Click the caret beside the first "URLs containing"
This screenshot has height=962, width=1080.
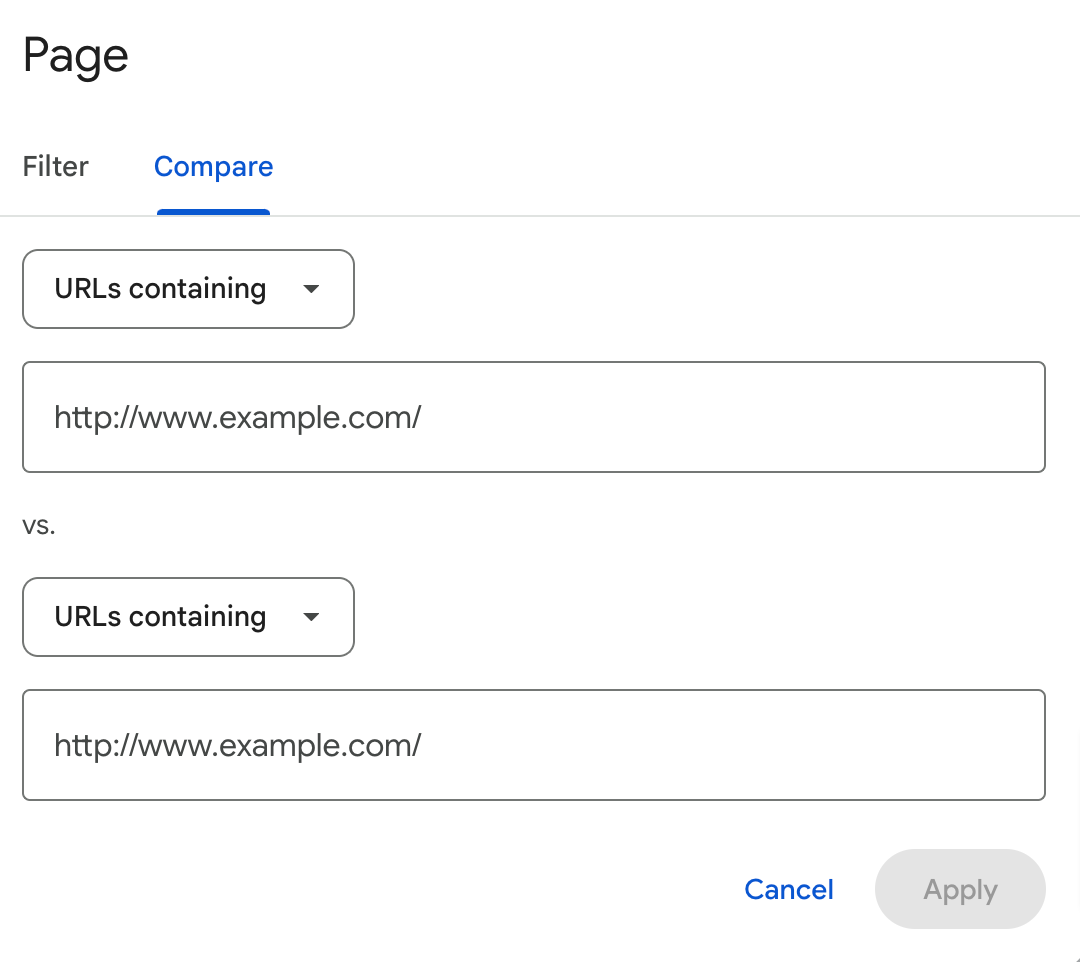point(311,289)
